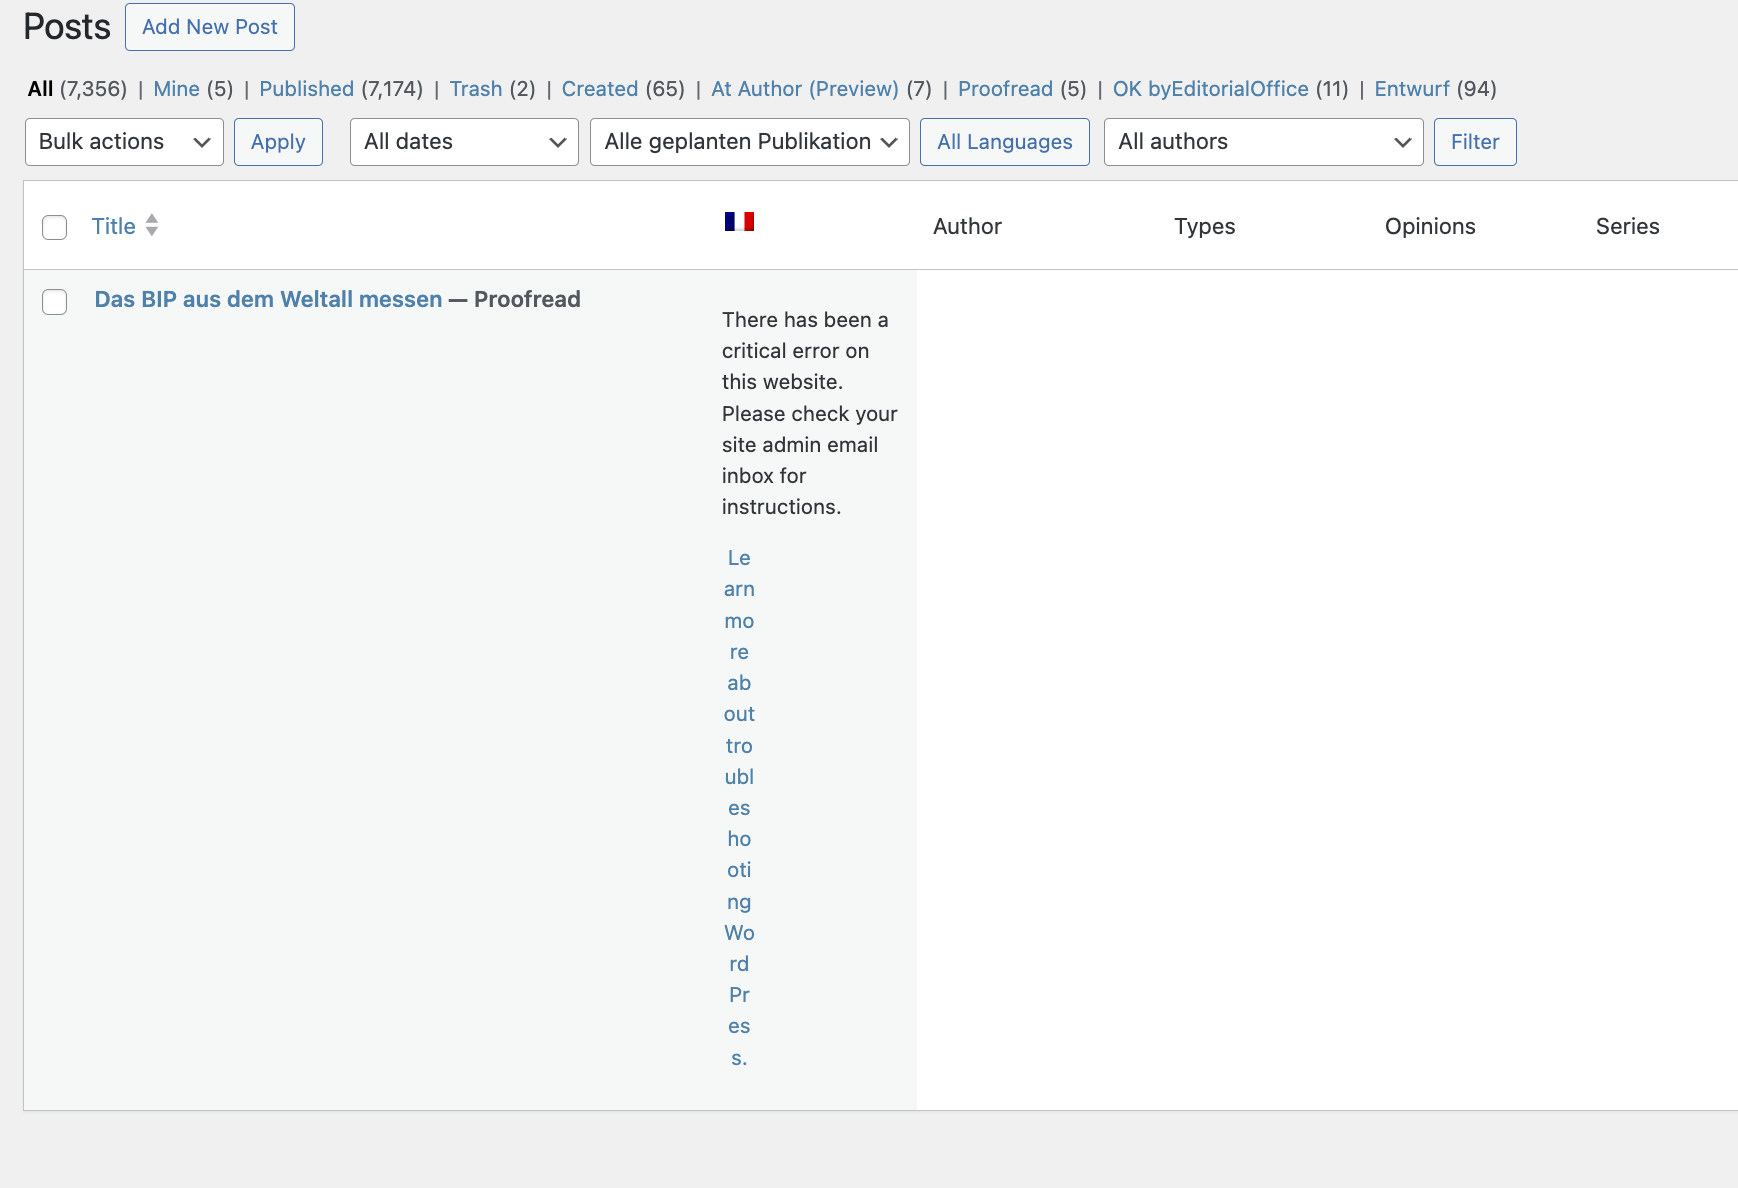Expand the All authors dropdown
The width and height of the screenshot is (1738, 1188).
coord(1263,142)
